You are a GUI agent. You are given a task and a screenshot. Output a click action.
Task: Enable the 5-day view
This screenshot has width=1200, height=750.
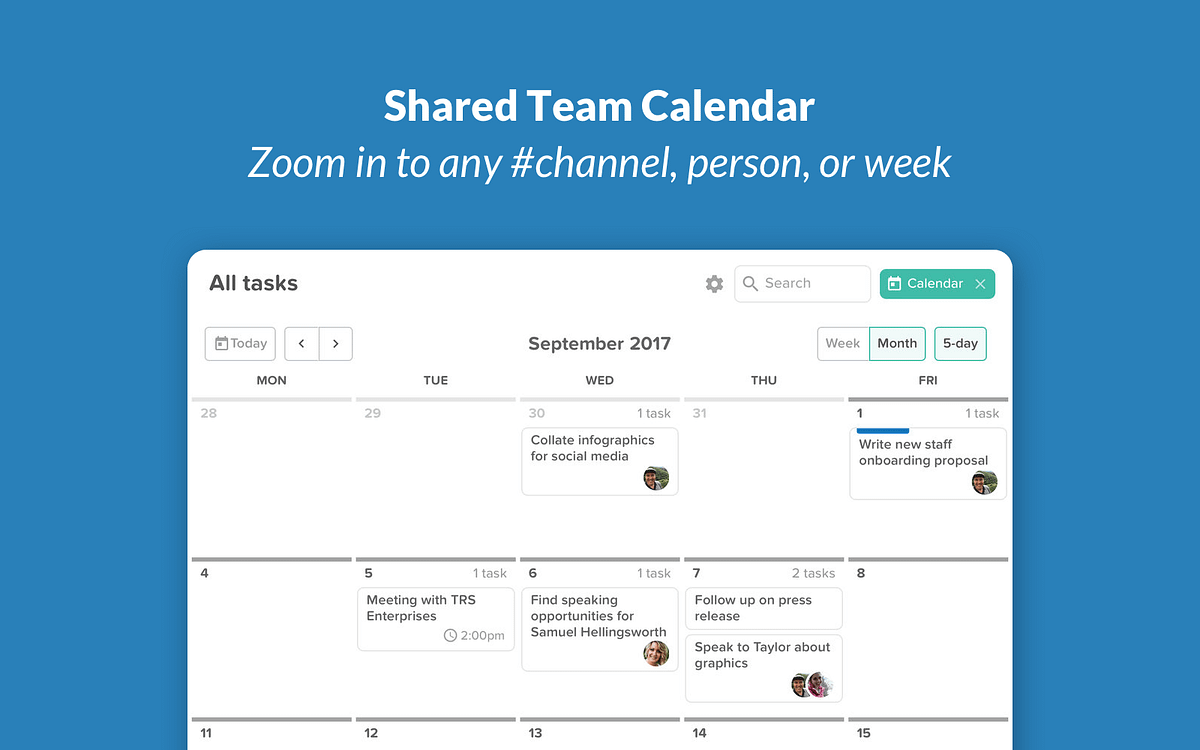[x=960, y=343]
